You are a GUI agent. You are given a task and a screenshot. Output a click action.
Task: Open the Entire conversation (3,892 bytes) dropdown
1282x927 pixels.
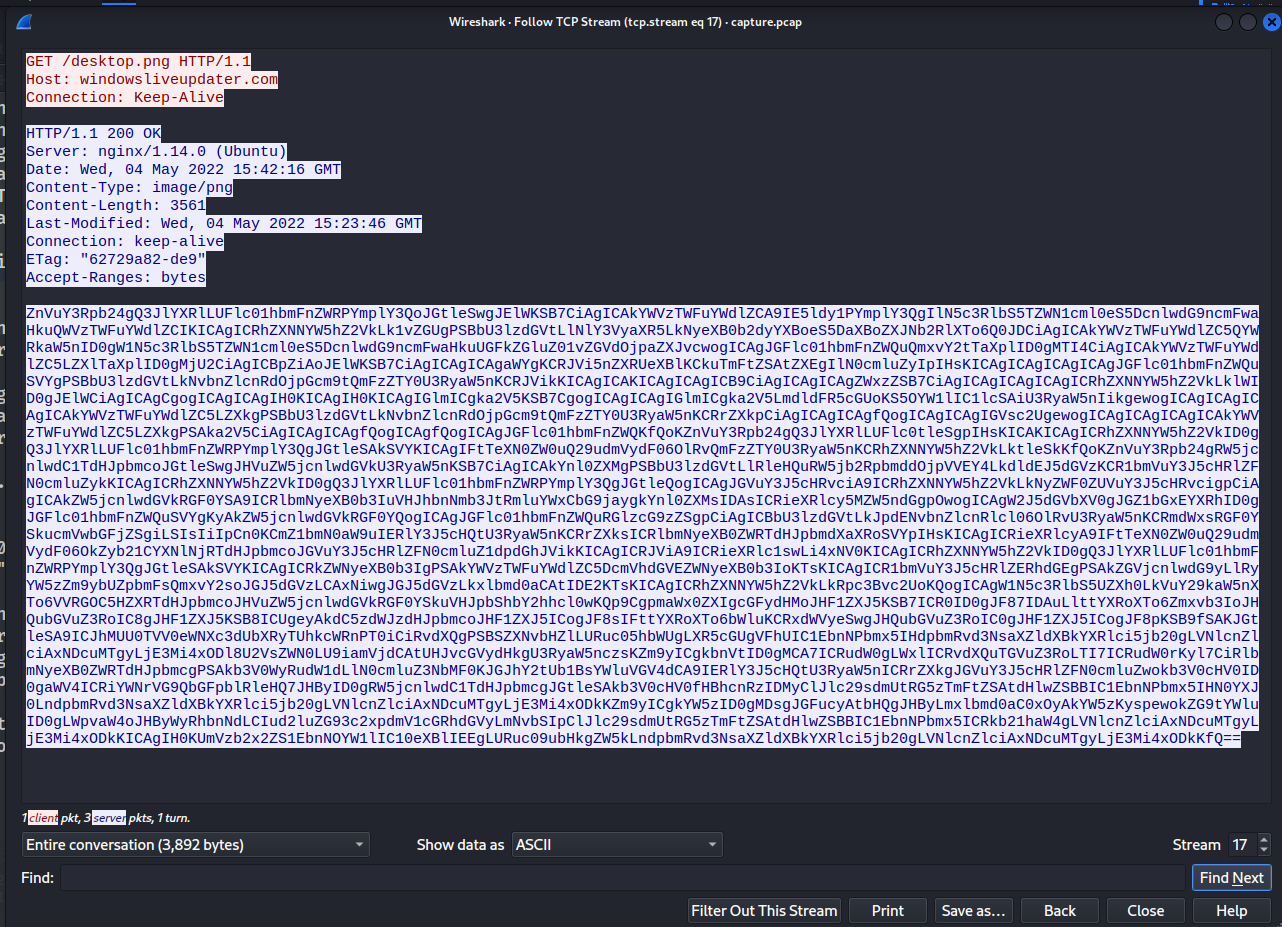click(196, 845)
